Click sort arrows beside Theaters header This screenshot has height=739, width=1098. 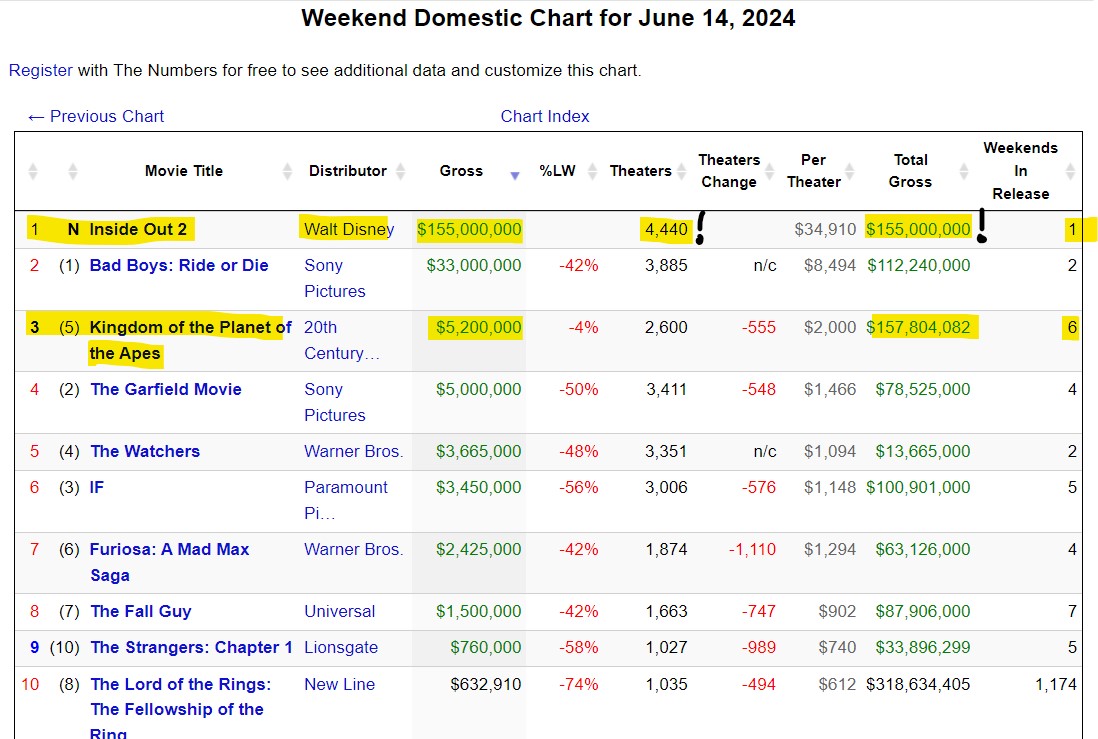pyautogui.click(x=681, y=171)
